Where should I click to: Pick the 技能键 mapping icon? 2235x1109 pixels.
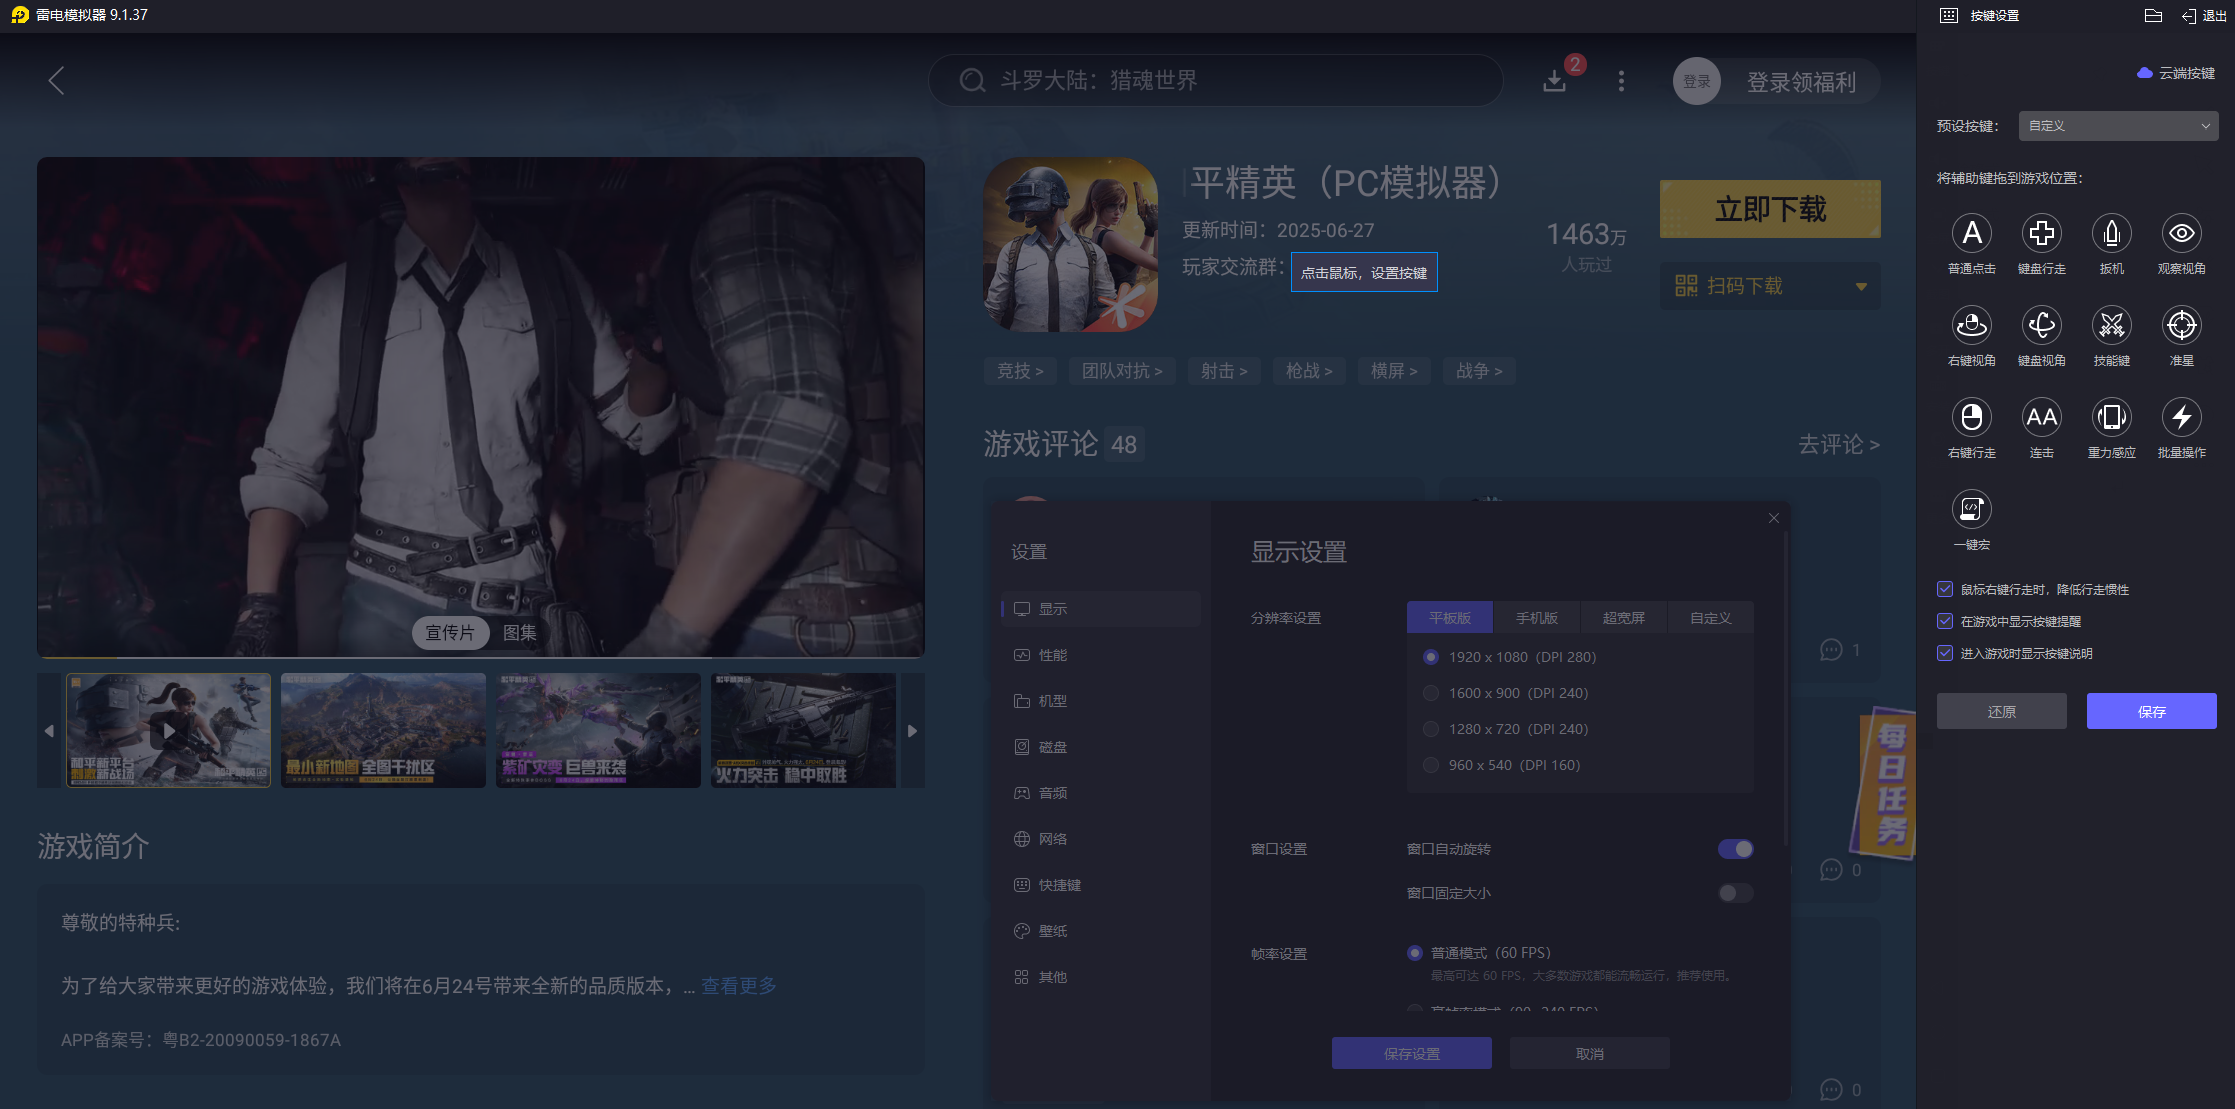point(2112,326)
